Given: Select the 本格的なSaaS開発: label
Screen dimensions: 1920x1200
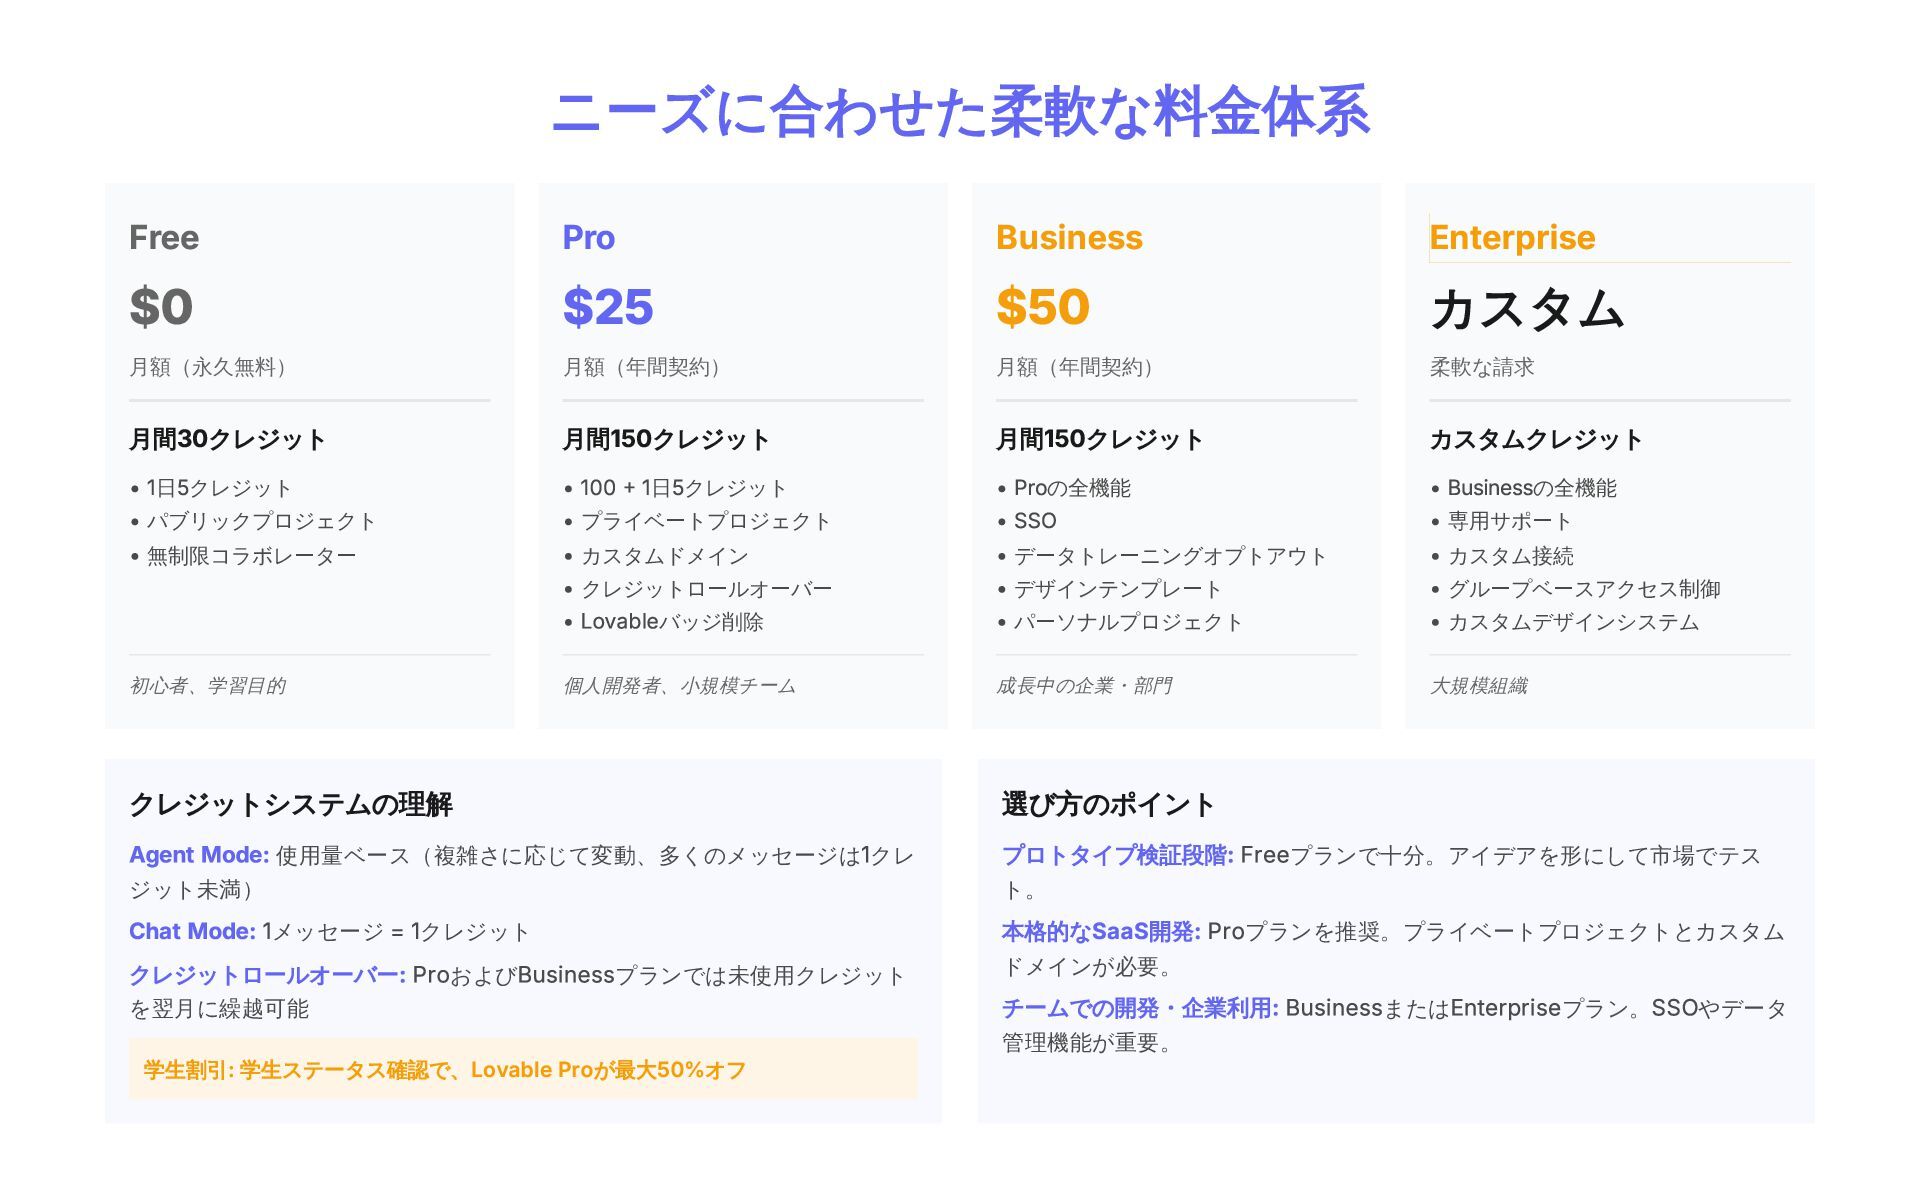Looking at the screenshot, I should [x=1100, y=932].
